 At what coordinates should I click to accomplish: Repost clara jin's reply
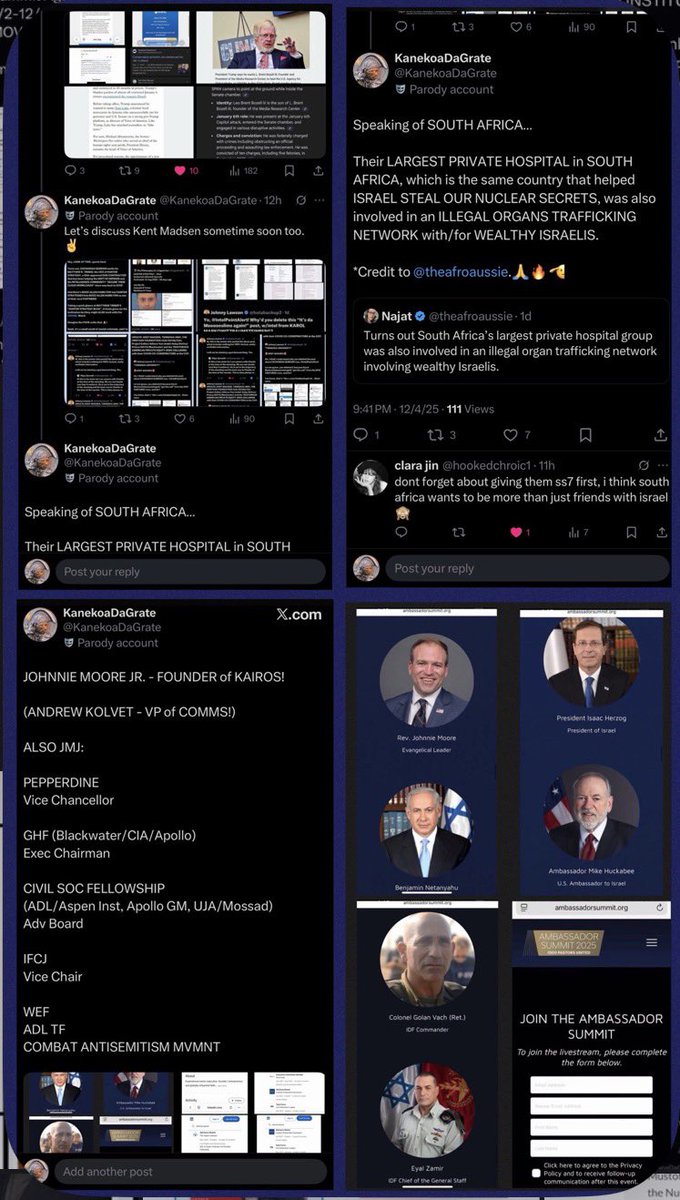click(456, 533)
